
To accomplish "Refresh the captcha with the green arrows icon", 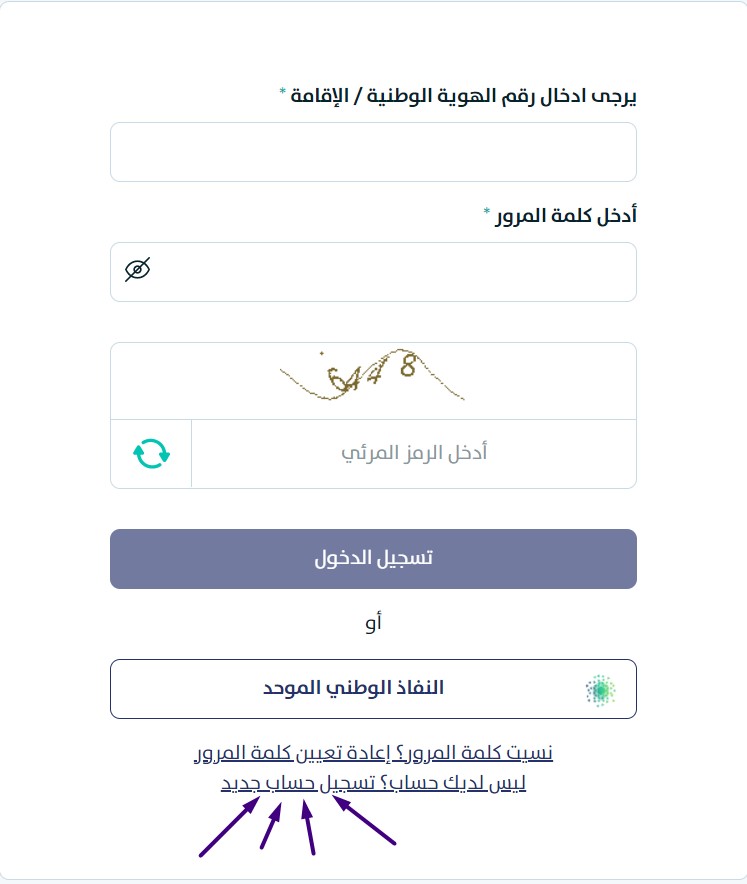I will pos(151,453).
